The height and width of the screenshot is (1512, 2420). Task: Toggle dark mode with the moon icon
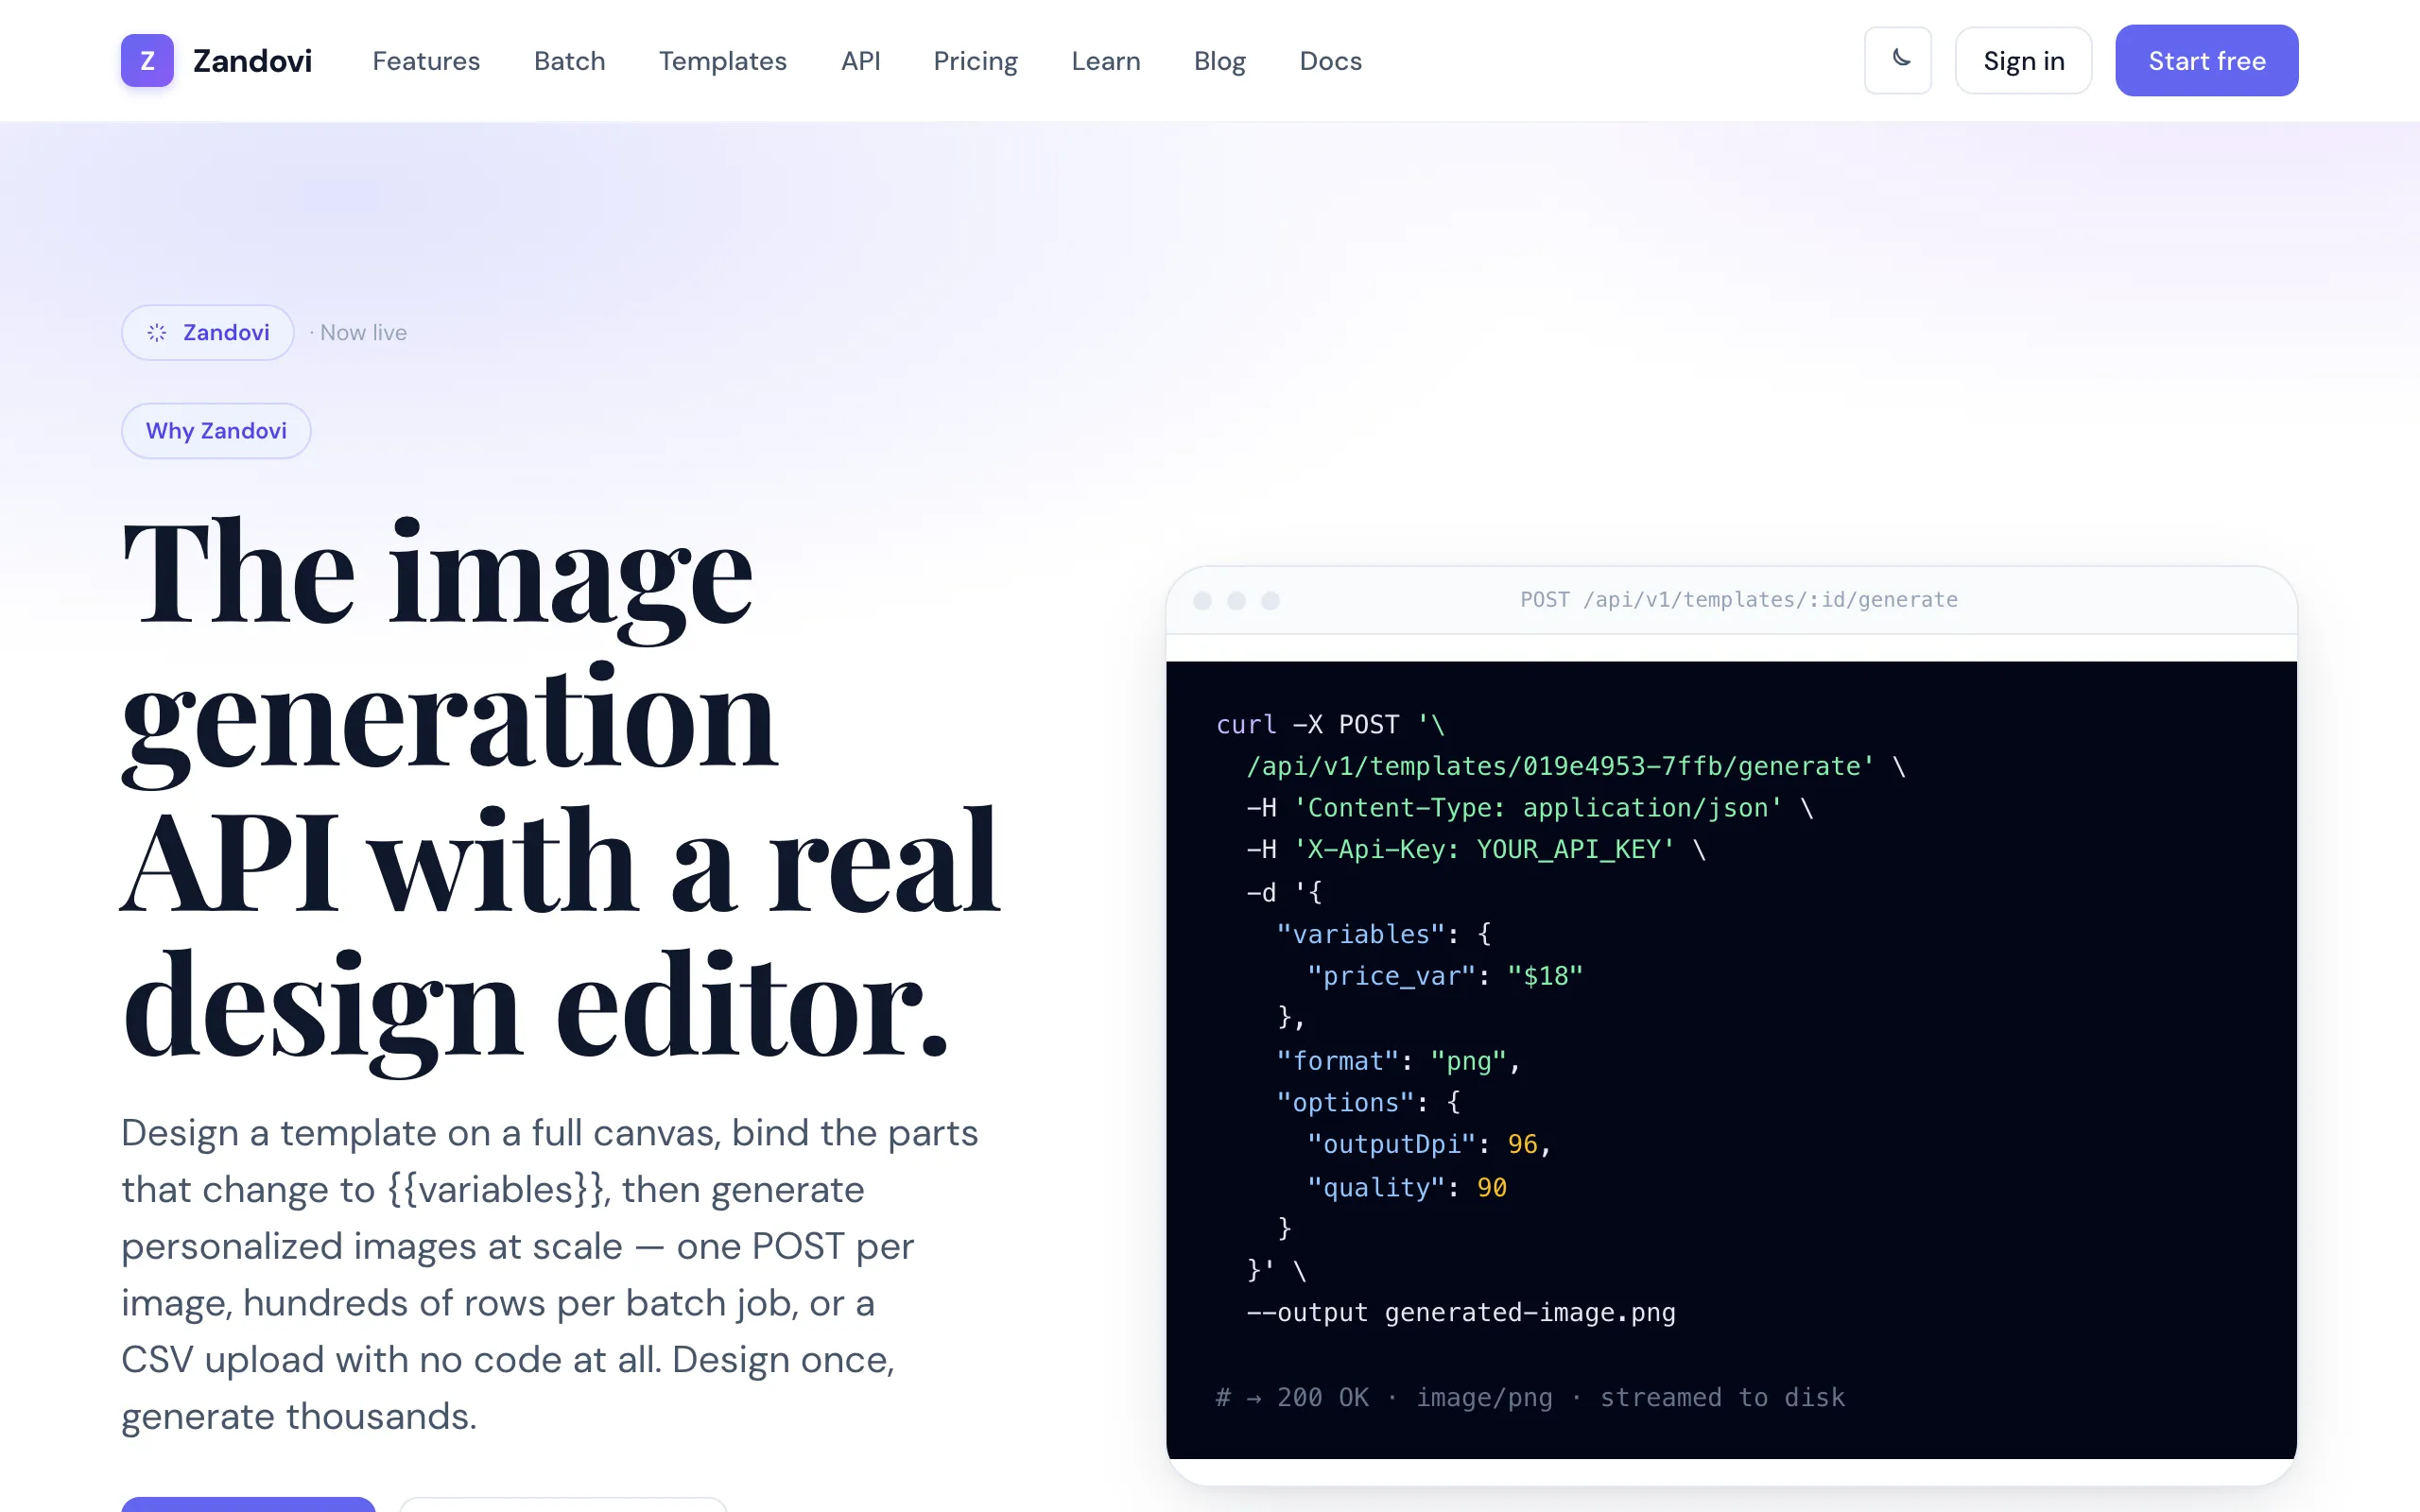(1897, 60)
